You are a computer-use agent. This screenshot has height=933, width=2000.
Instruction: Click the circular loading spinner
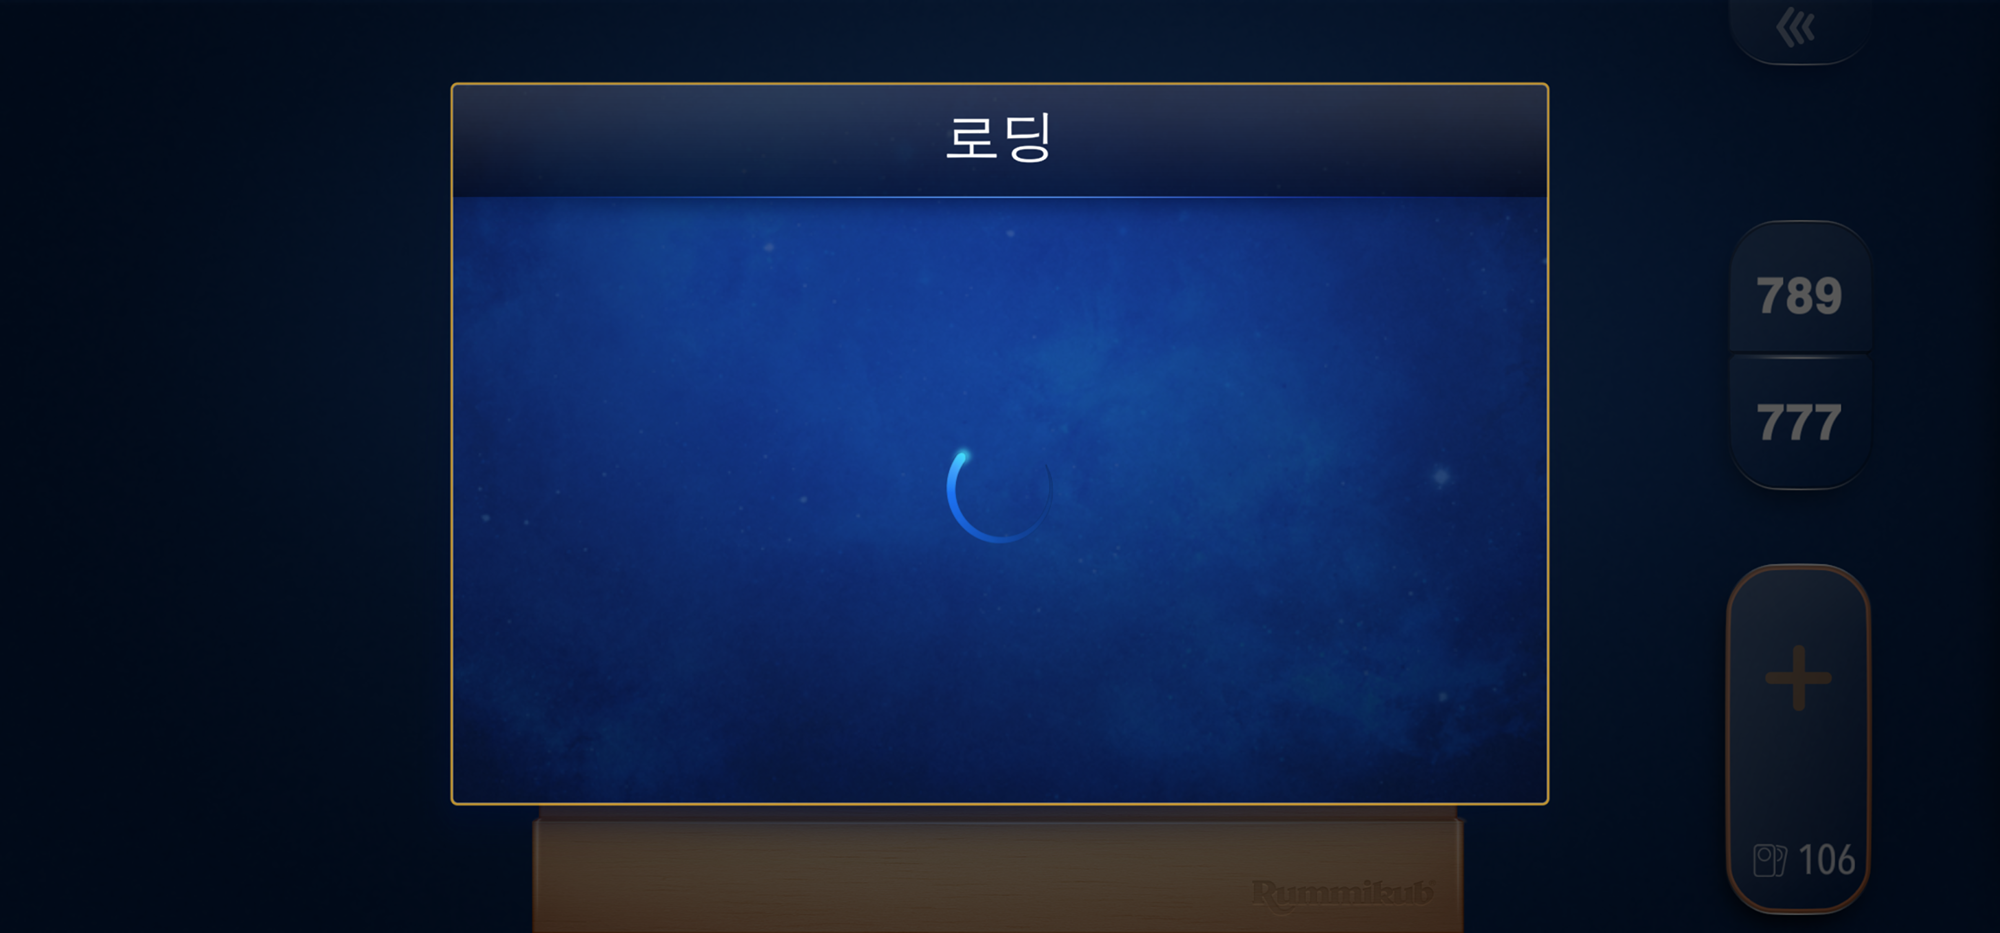tap(999, 493)
